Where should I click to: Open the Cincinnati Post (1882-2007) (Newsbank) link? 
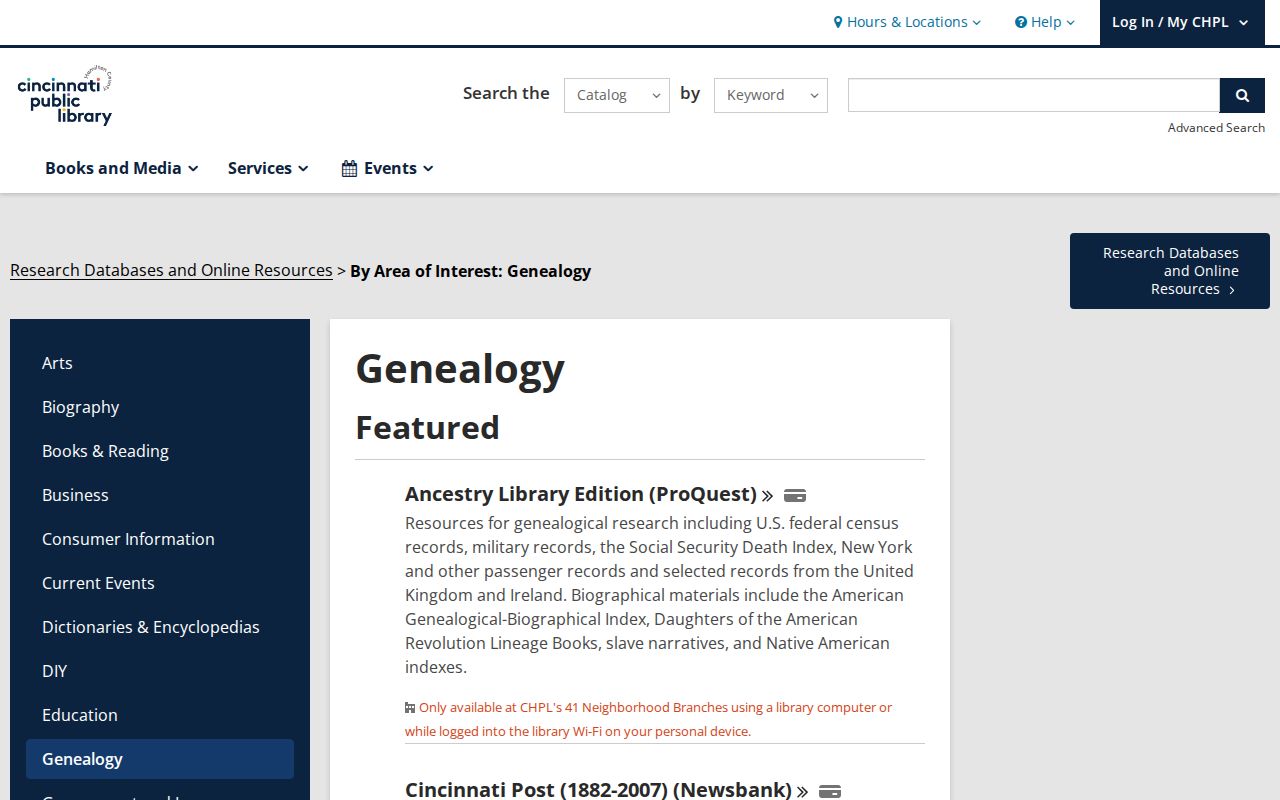click(x=598, y=790)
